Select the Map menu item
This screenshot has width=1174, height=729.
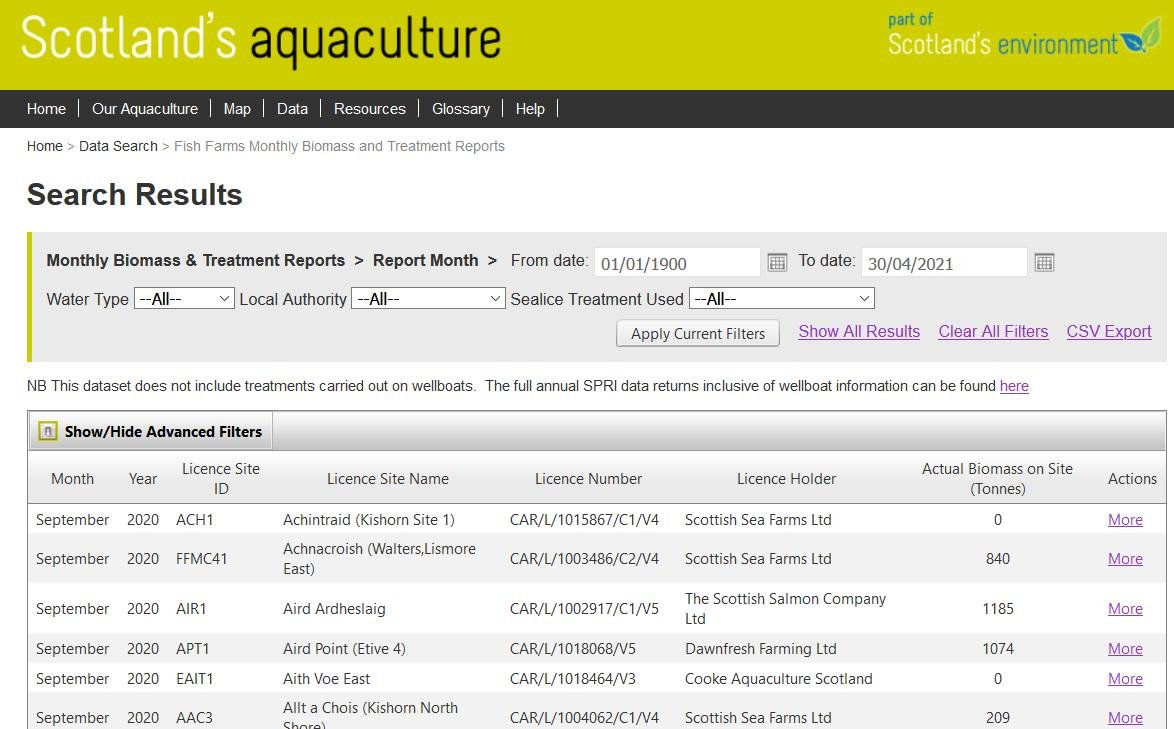(237, 109)
